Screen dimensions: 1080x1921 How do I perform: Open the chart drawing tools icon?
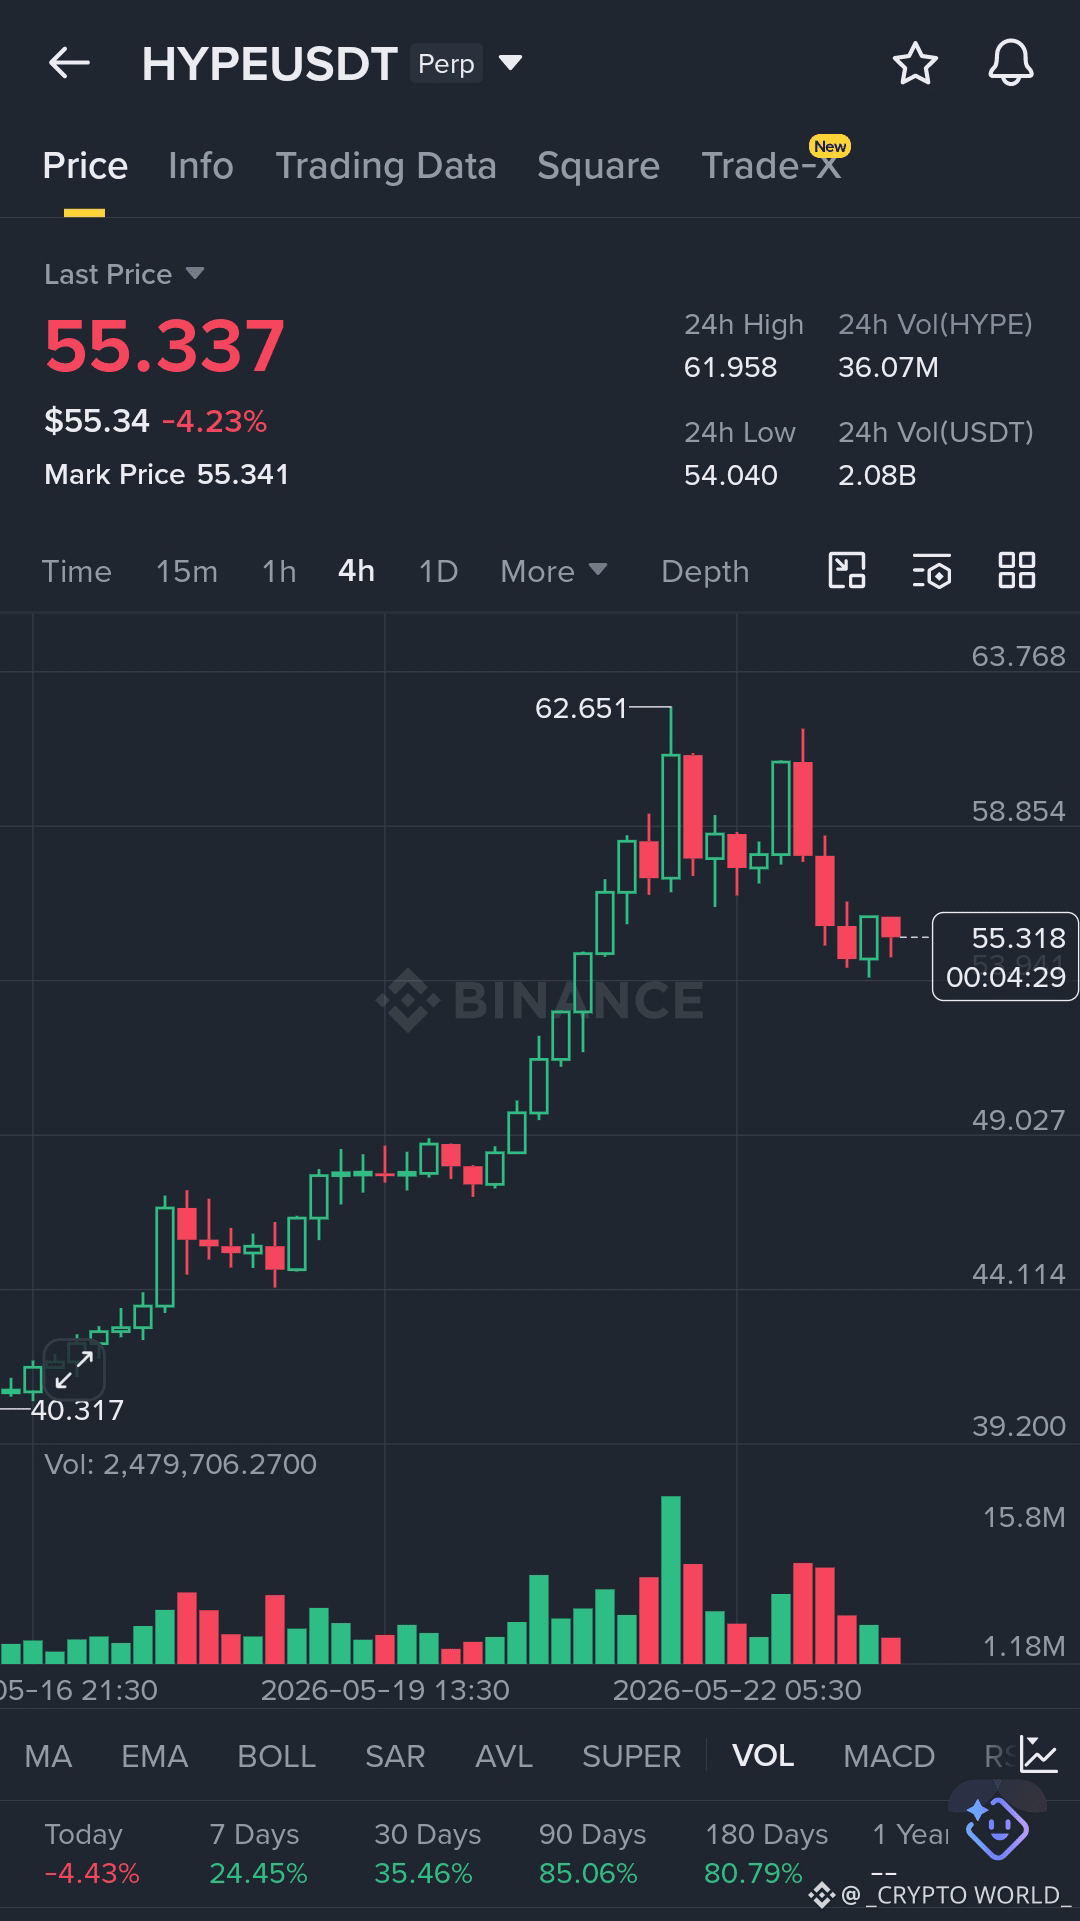(847, 571)
